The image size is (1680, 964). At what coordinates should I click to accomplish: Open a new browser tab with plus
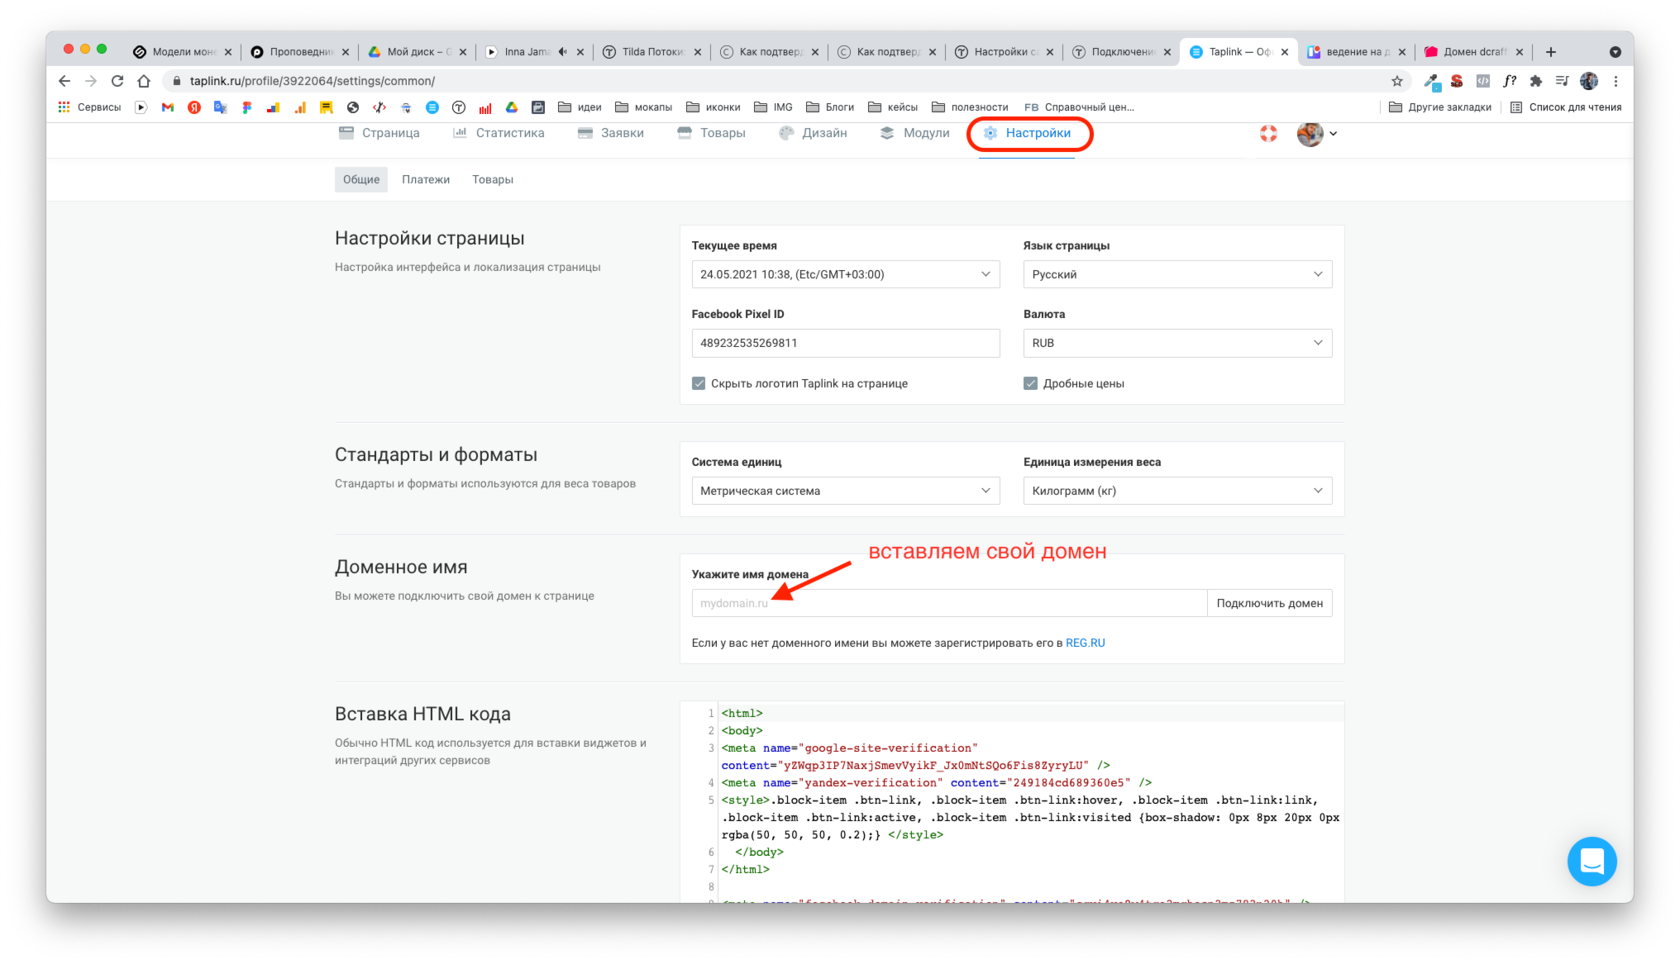[1551, 52]
